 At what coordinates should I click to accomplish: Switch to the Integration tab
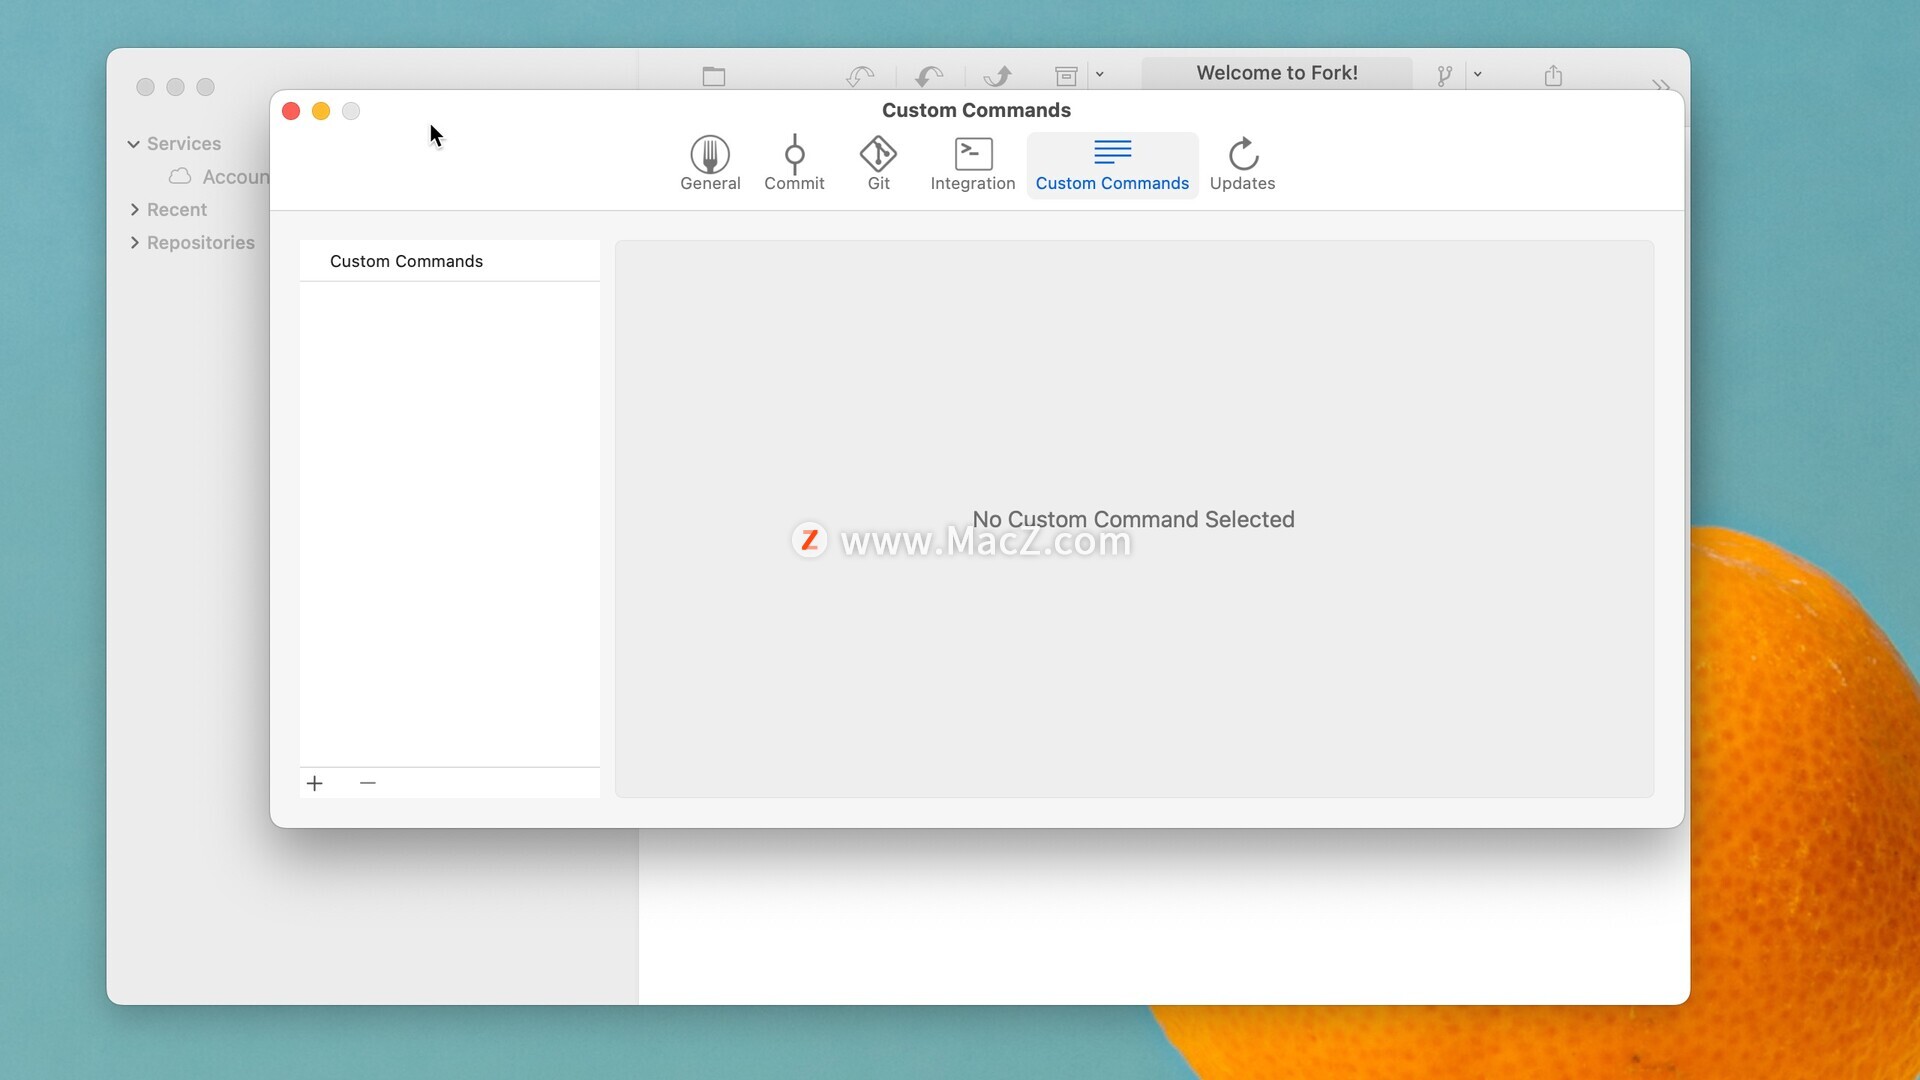972,164
